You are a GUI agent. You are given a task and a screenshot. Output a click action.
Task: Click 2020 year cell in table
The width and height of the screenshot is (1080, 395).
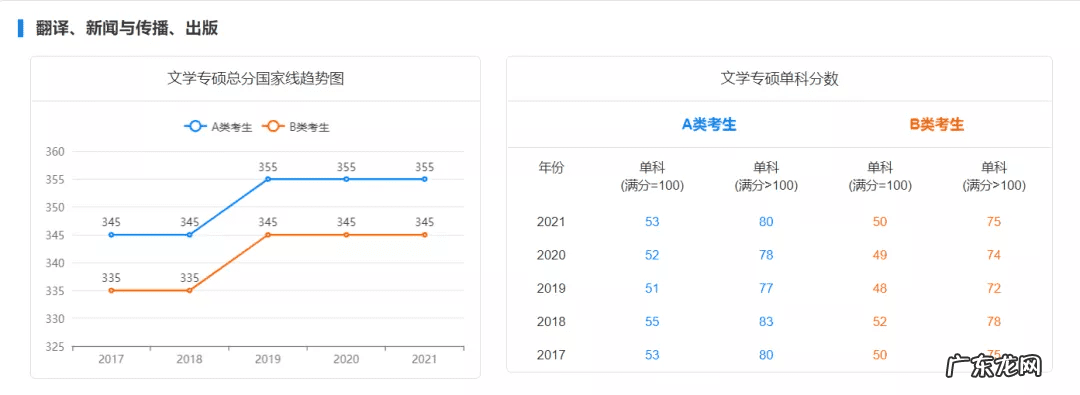(x=551, y=255)
